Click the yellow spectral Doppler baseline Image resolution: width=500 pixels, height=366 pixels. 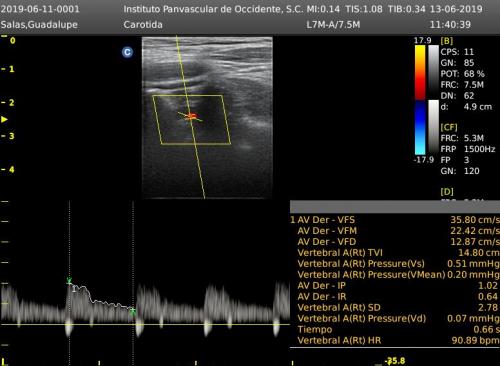click(x=145, y=324)
